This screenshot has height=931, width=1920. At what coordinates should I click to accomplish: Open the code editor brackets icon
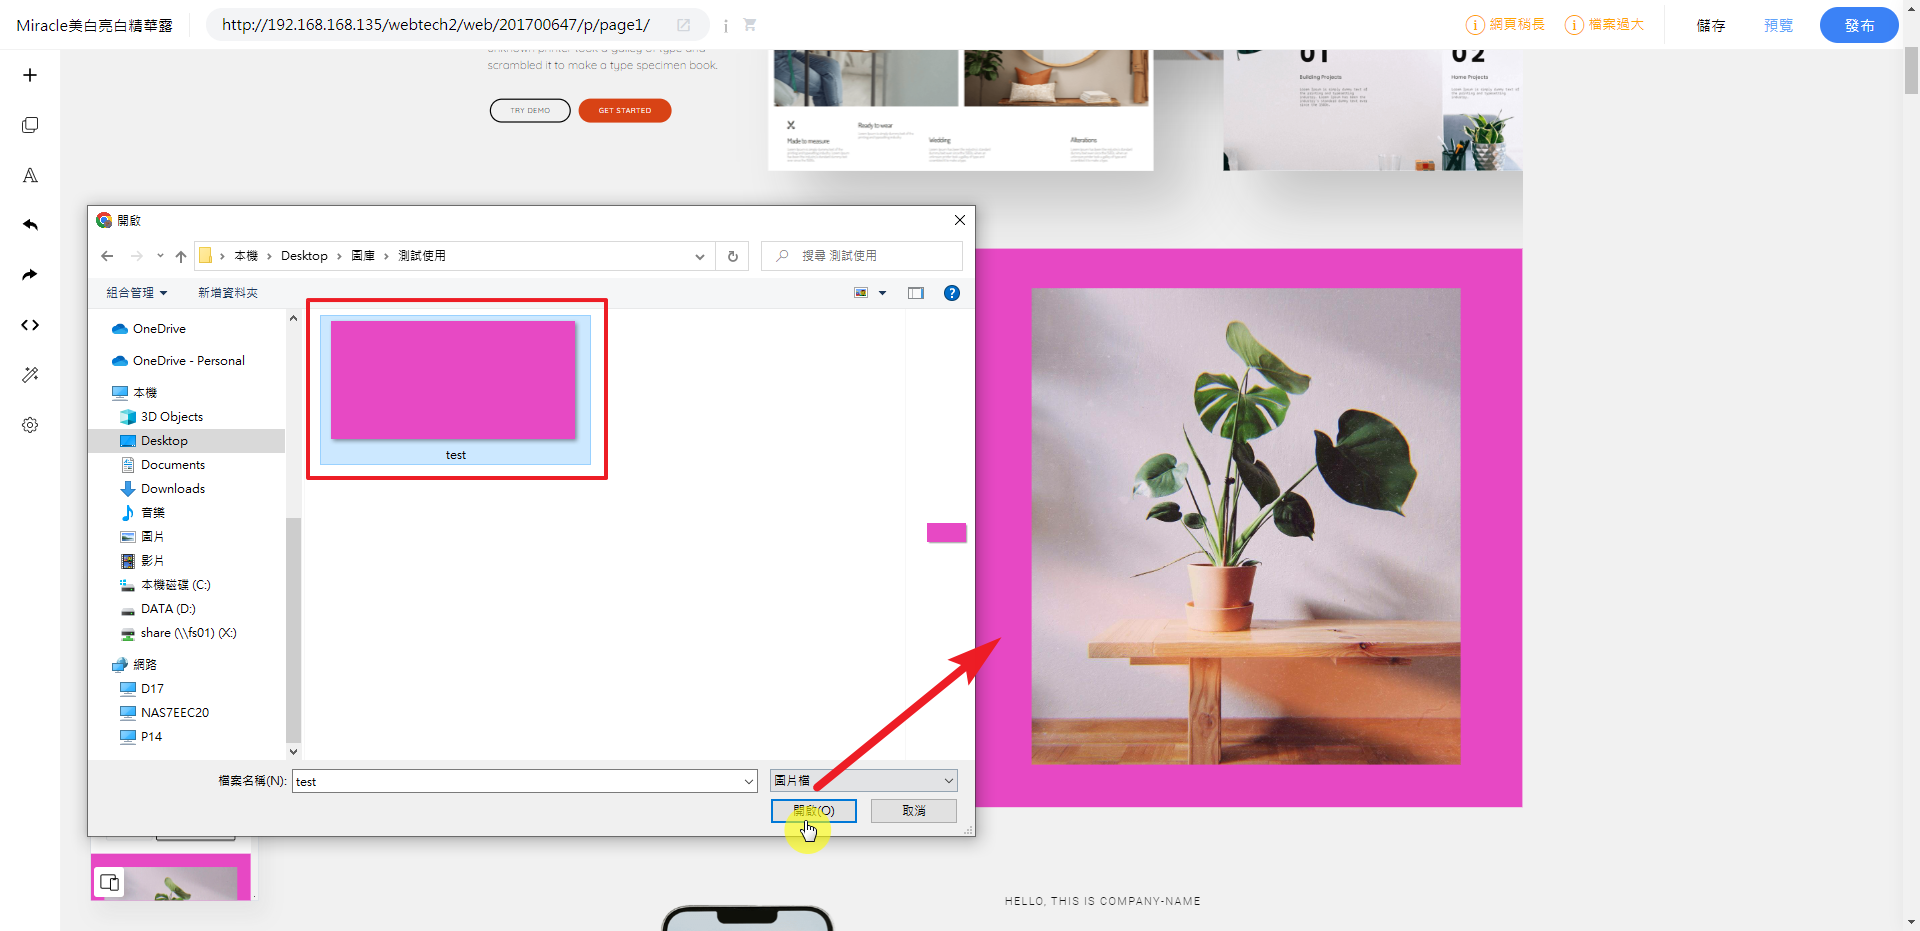click(x=30, y=325)
